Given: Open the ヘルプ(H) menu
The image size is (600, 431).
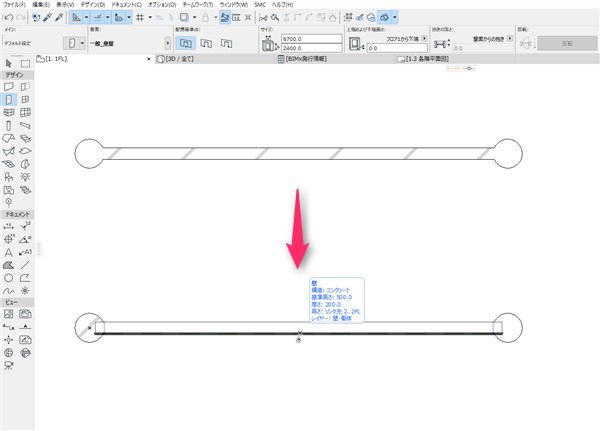Looking at the screenshot, I should coord(282,5).
